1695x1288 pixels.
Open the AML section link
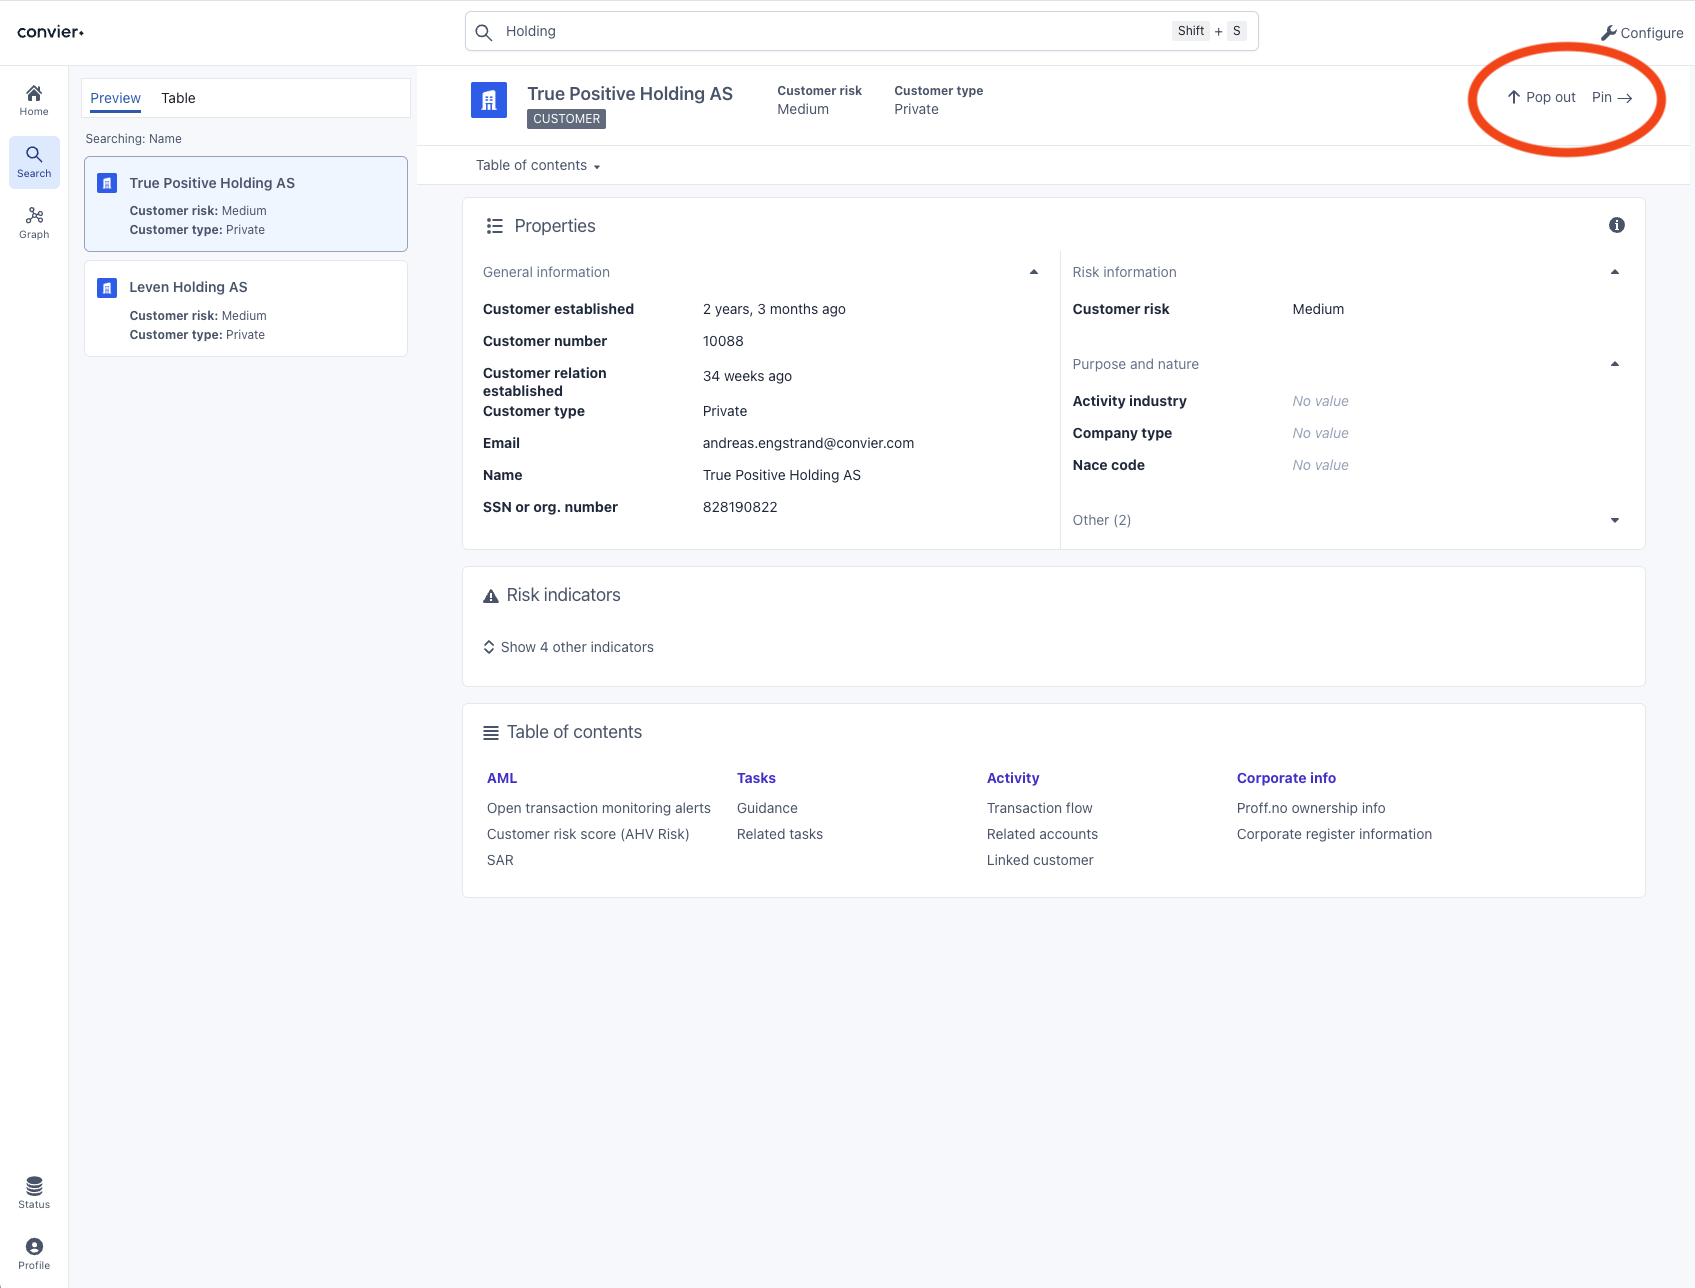(502, 778)
